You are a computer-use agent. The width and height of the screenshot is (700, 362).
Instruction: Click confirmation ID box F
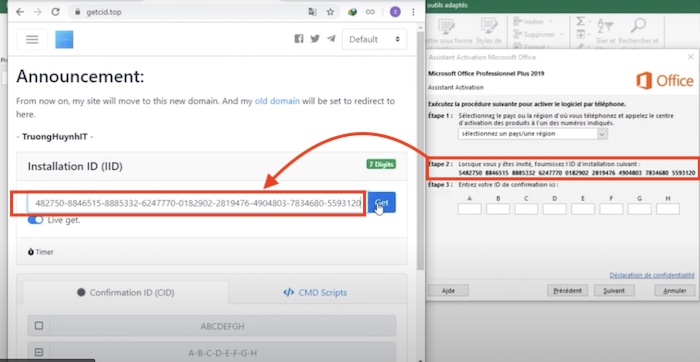click(611, 208)
